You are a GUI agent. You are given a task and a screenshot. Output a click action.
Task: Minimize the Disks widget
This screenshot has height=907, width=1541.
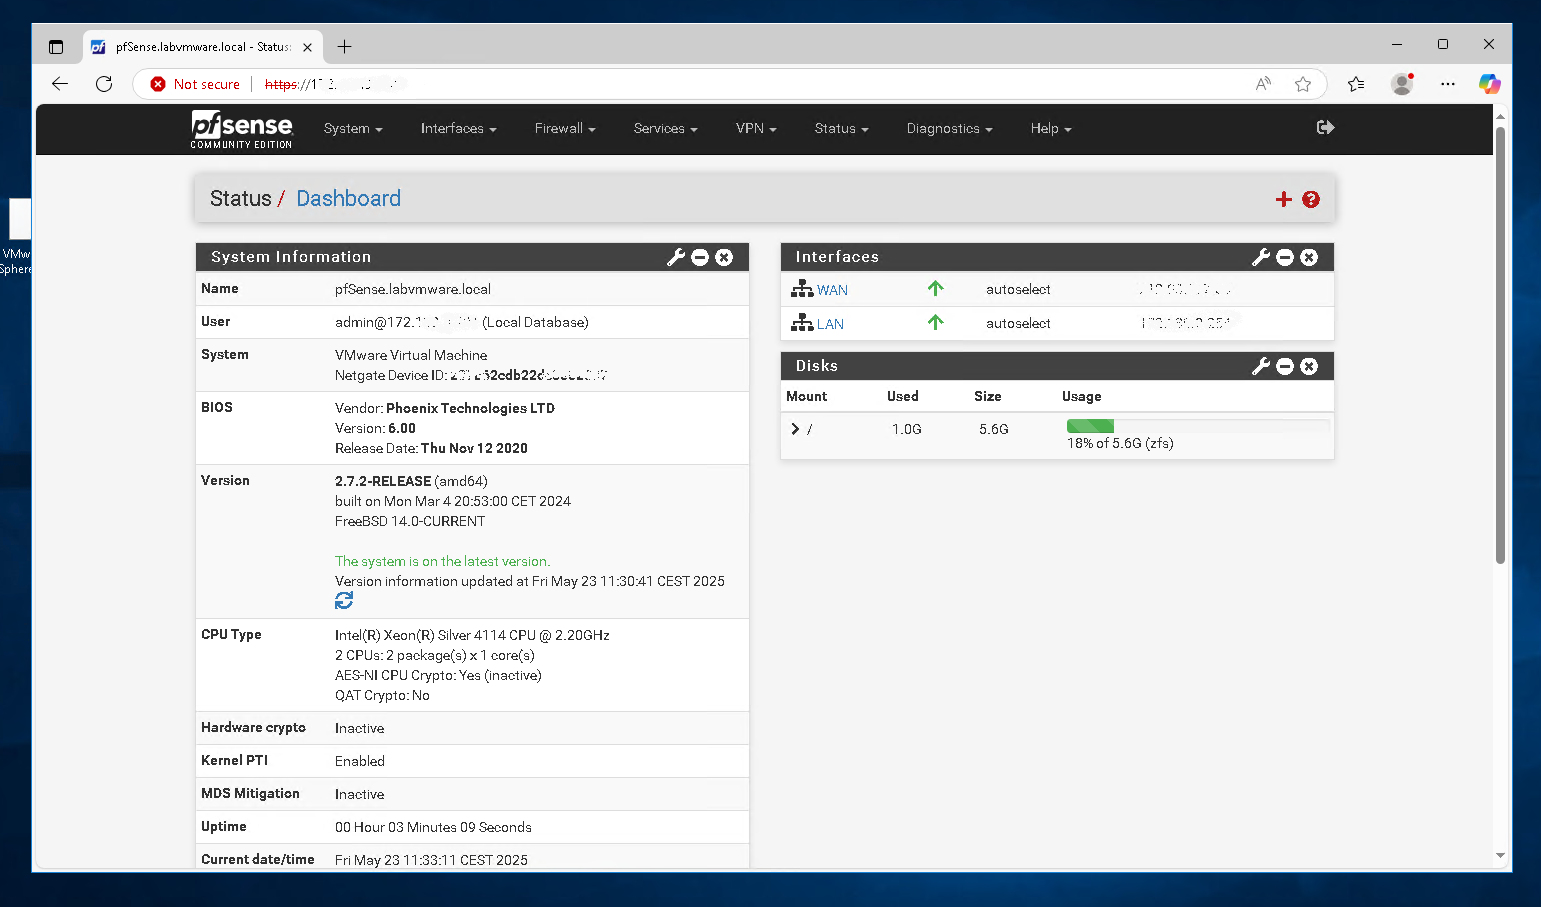(1285, 366)
